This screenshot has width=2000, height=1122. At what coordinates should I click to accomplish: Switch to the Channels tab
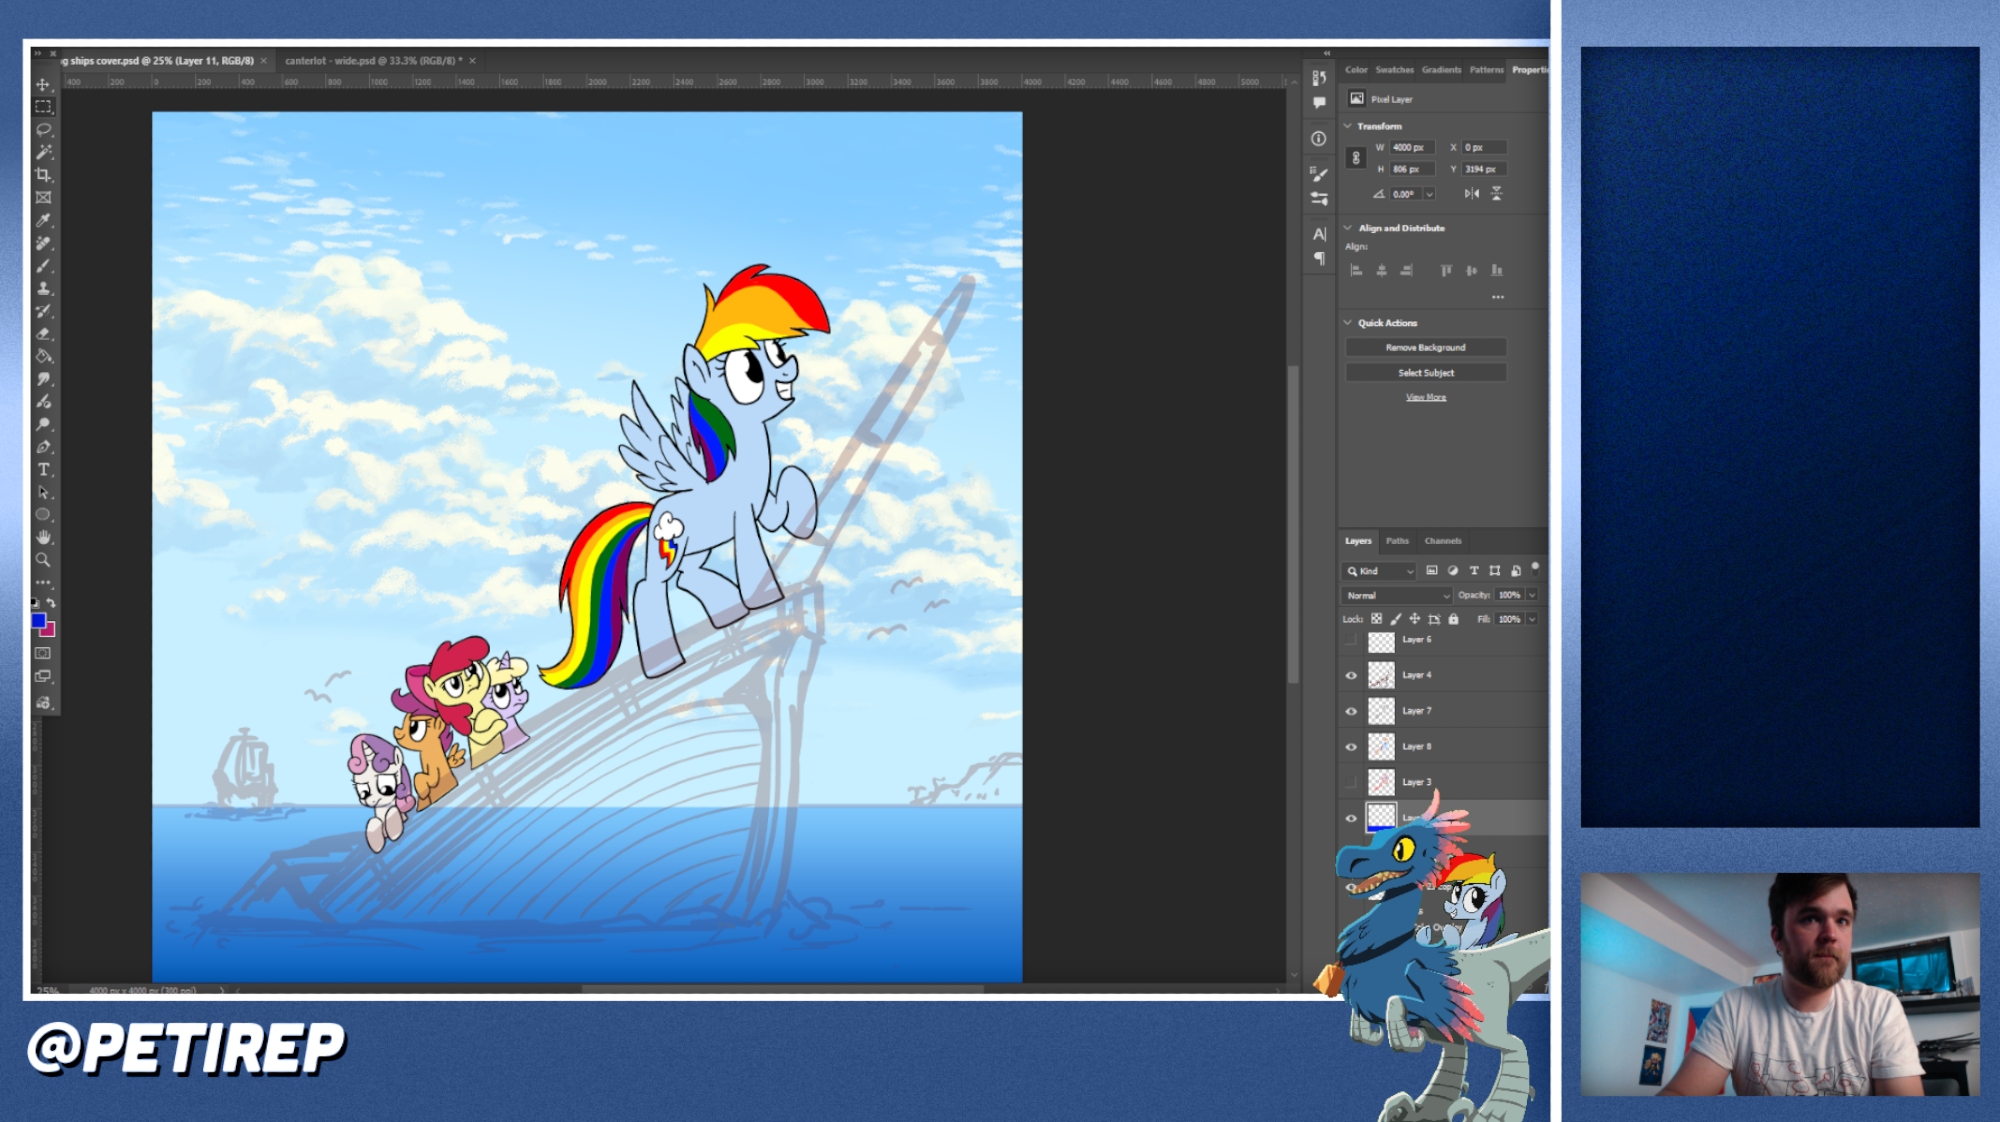1442,541
